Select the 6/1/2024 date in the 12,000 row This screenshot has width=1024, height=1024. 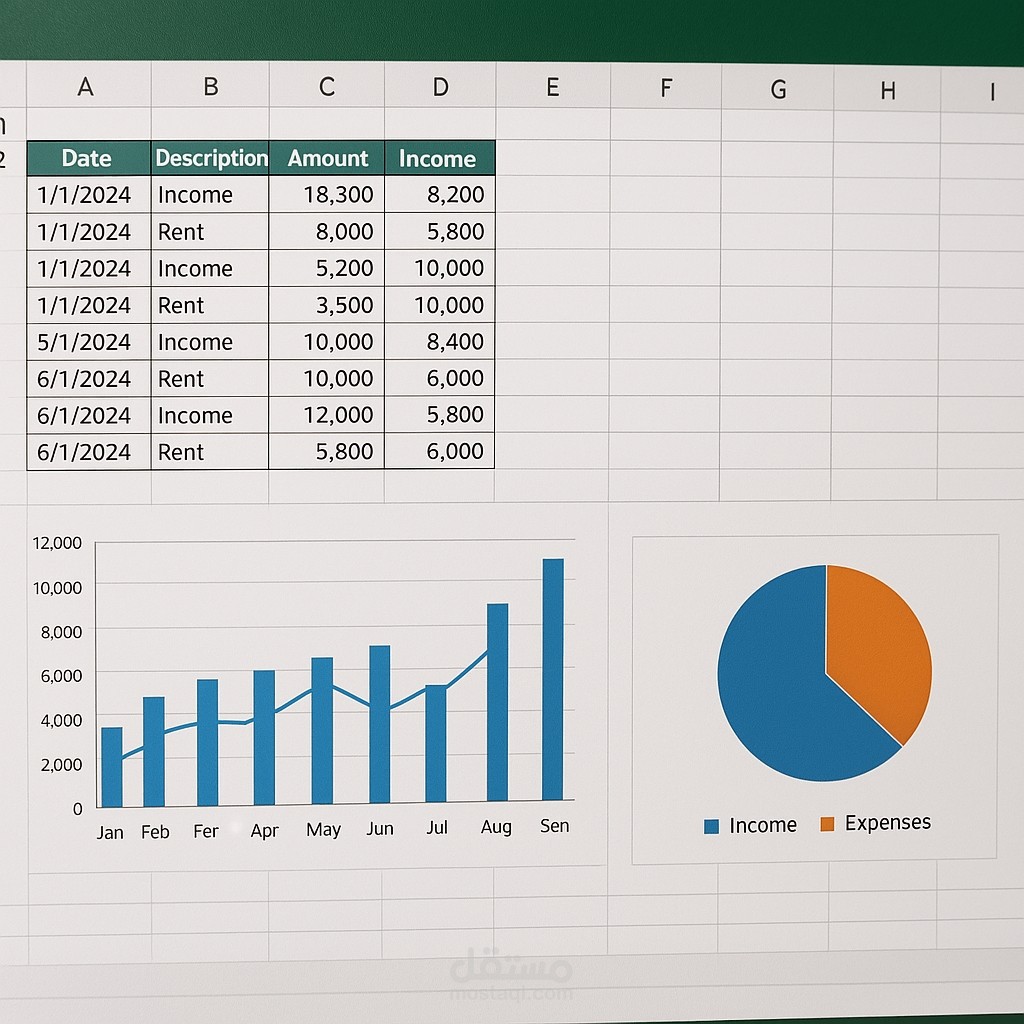coord(89,415)
